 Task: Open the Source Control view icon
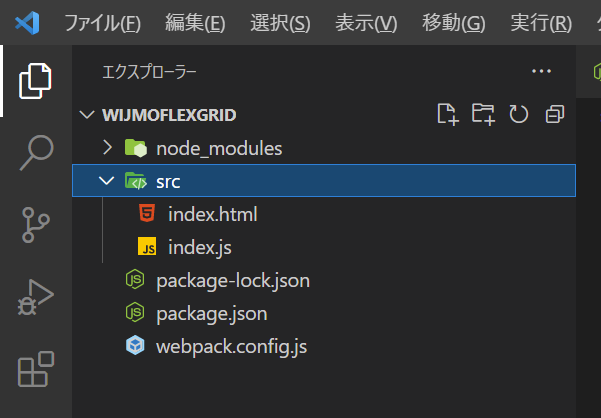(x=36, y=225)
